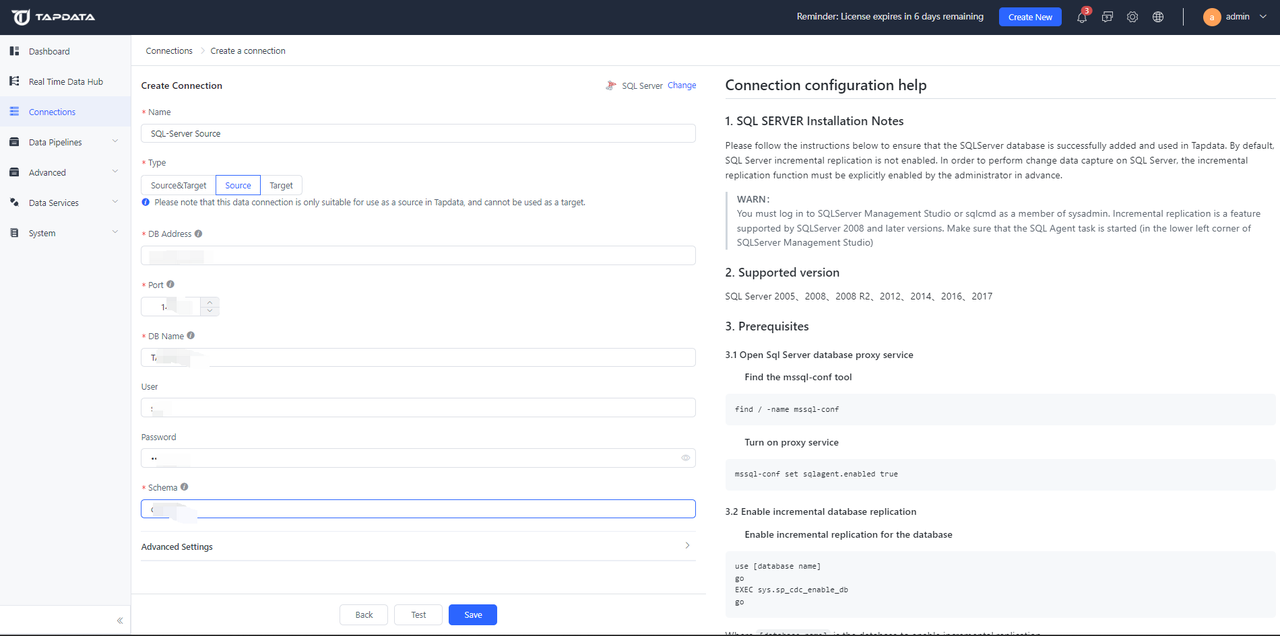Open Data Services menu item
The width and height of the screenshot is (1280, 636).
tap(65, 202)
